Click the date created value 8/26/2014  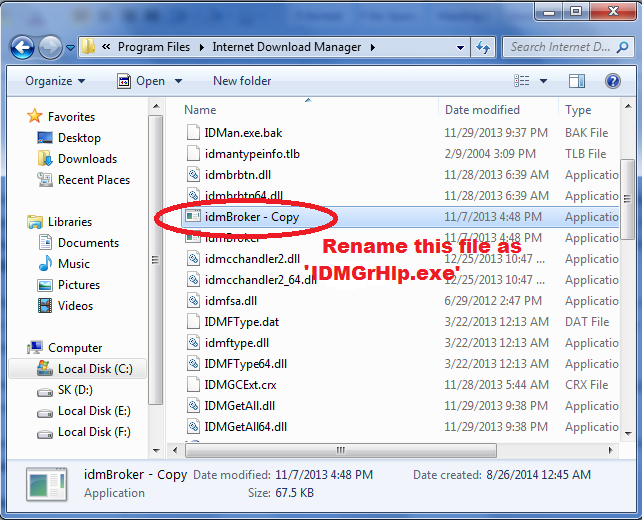tap(538, 475)
